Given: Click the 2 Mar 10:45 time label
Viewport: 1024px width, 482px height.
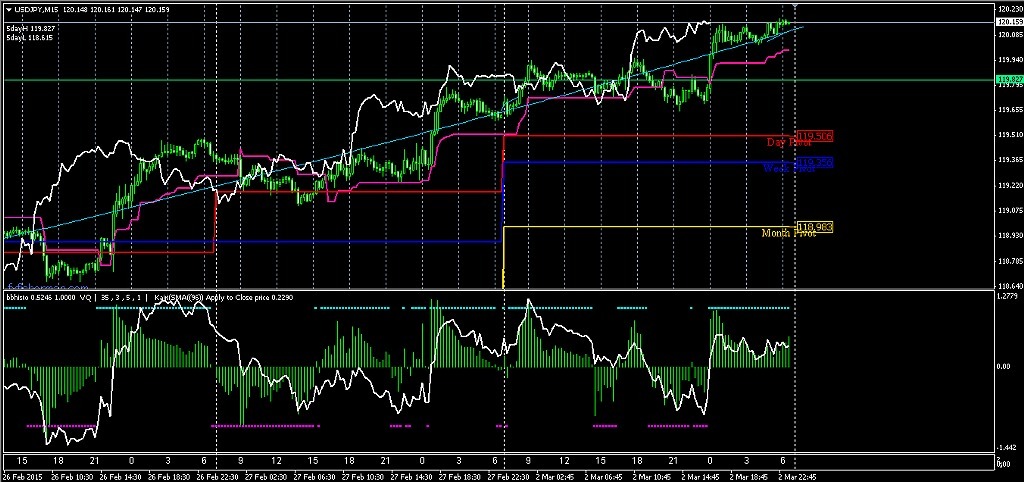Looking at the screenshot, I should (654, 477).
